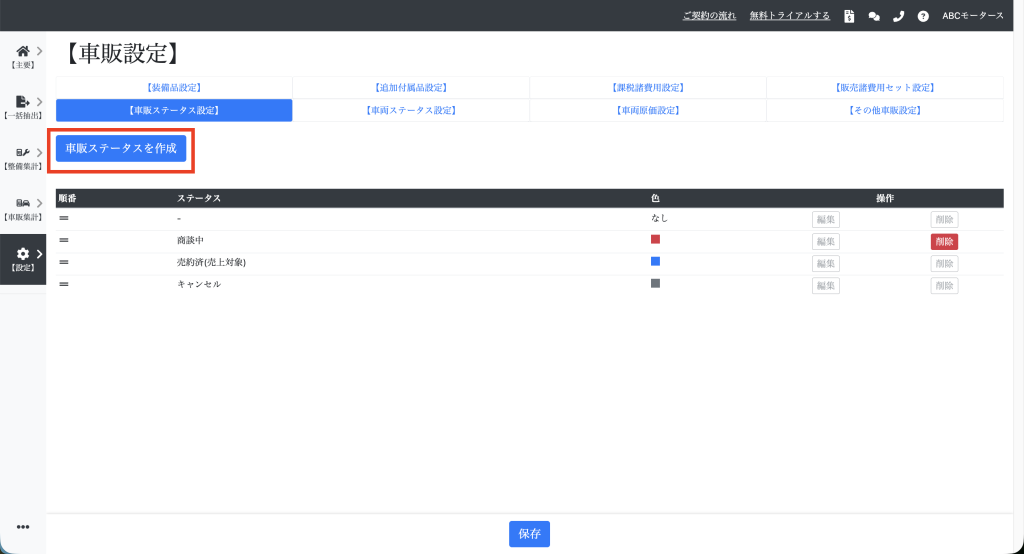Click the 車販ステータスを作成 button
The width and height of the screenshot is (1024, 554).
(x=121, y=148)
